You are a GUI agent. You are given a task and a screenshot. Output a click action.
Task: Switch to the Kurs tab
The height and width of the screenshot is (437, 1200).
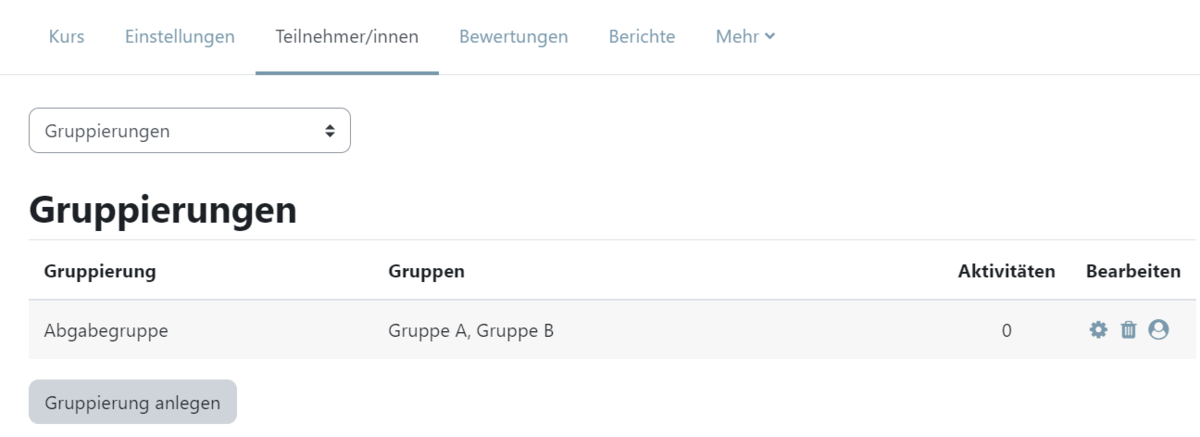click(x=66, y=37)
